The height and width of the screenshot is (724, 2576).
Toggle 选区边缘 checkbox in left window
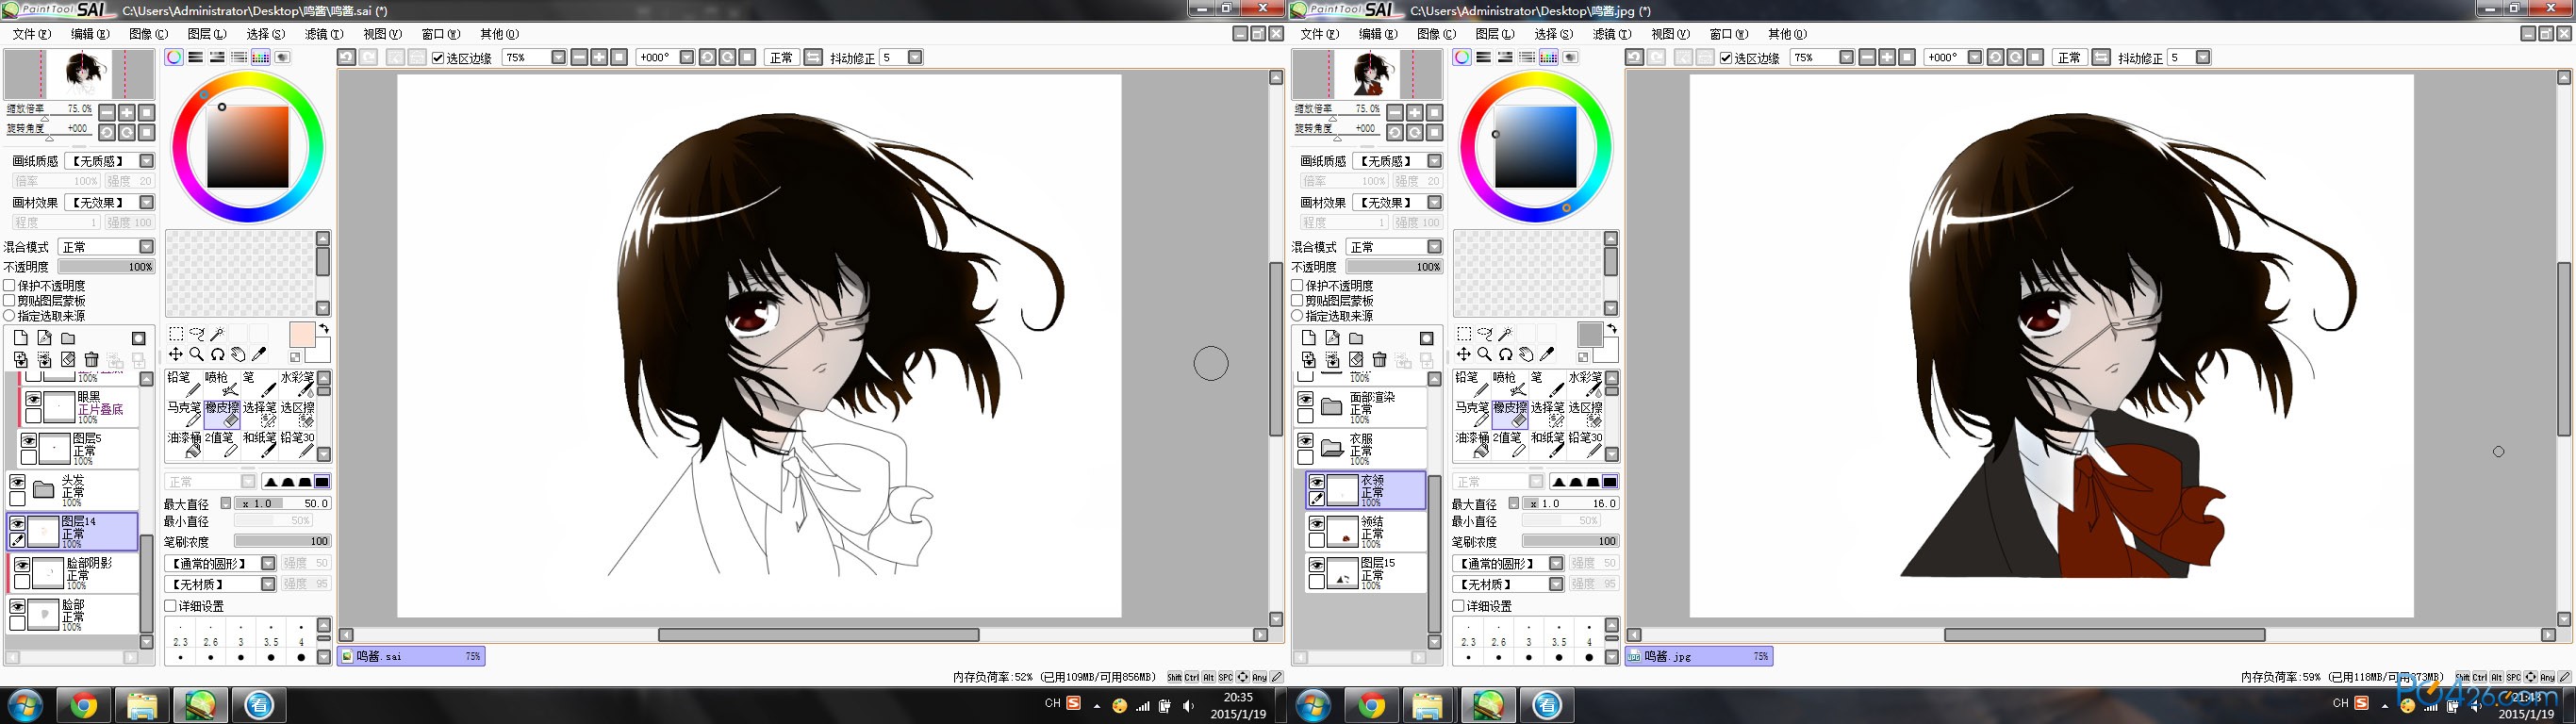tap(437, 58)
